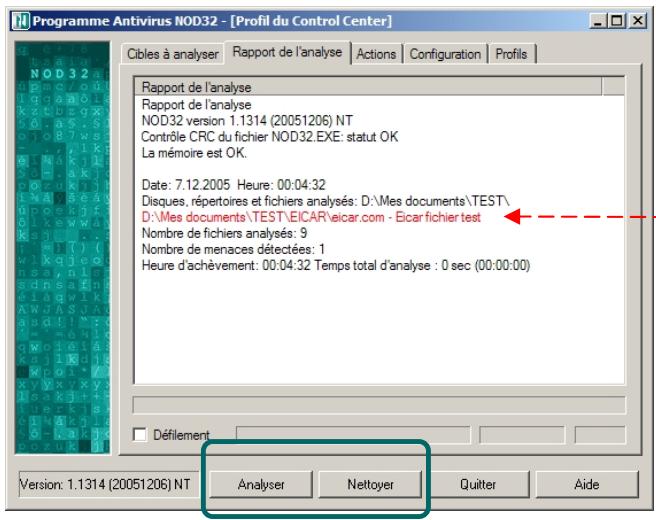This screenshot has width=656, height=520.
Task: Select the Contrôle CRC du fichier line
Action: coord(270,137)
